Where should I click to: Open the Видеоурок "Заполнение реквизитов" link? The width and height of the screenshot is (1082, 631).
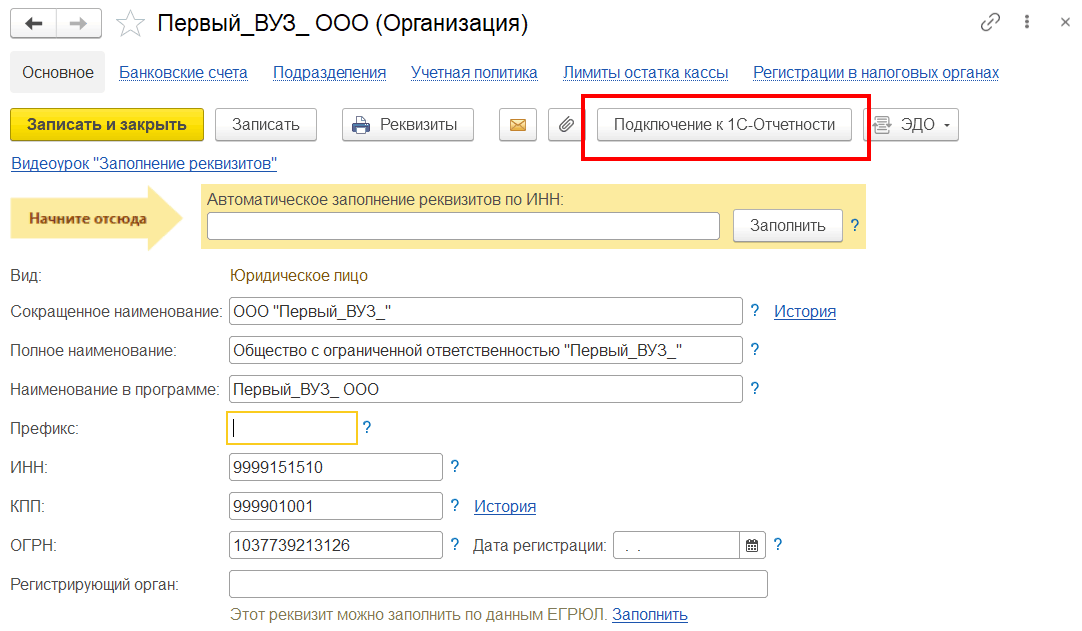coord(143,163)
